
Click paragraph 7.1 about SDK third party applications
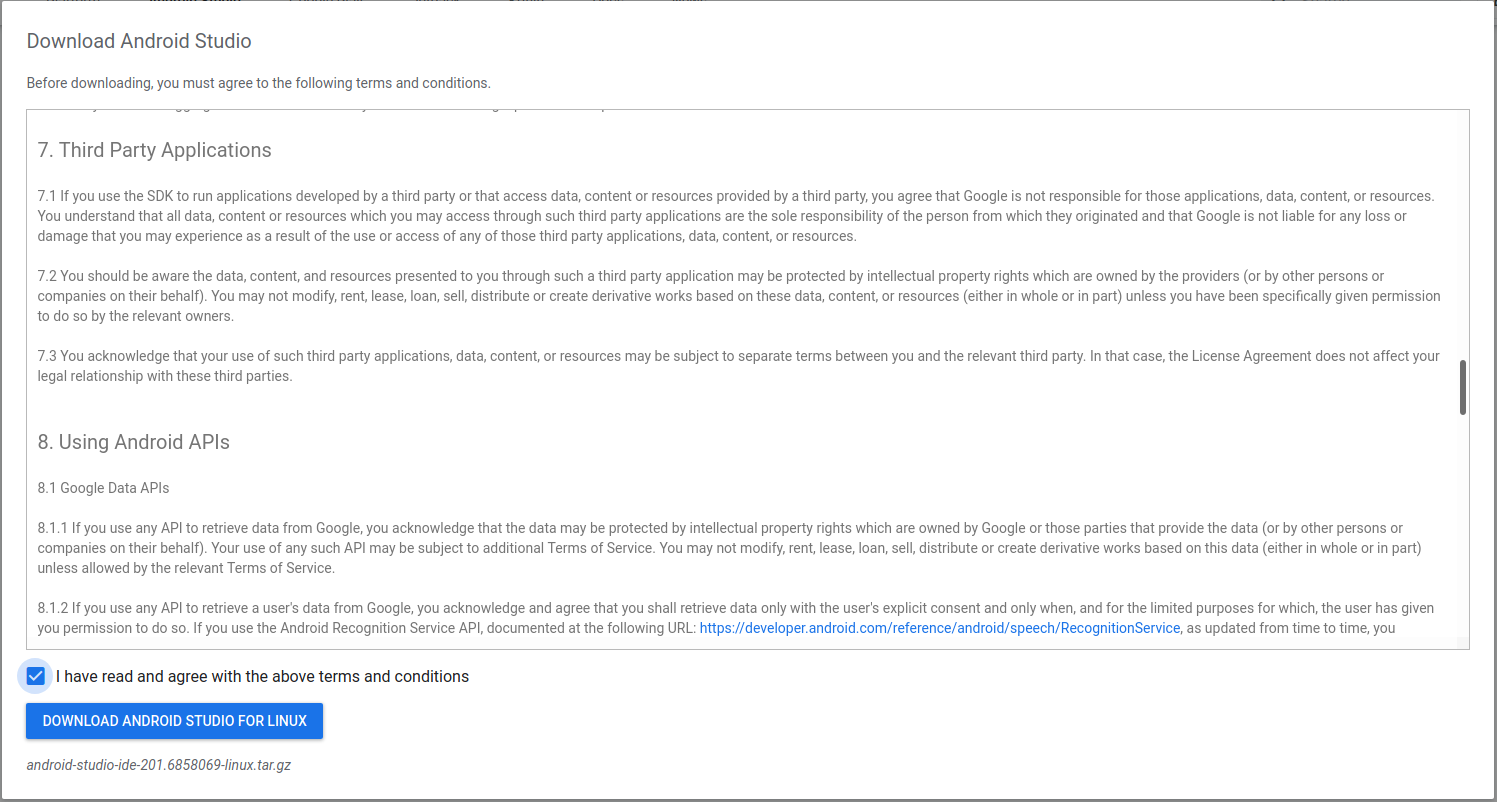tap(738, 216)
